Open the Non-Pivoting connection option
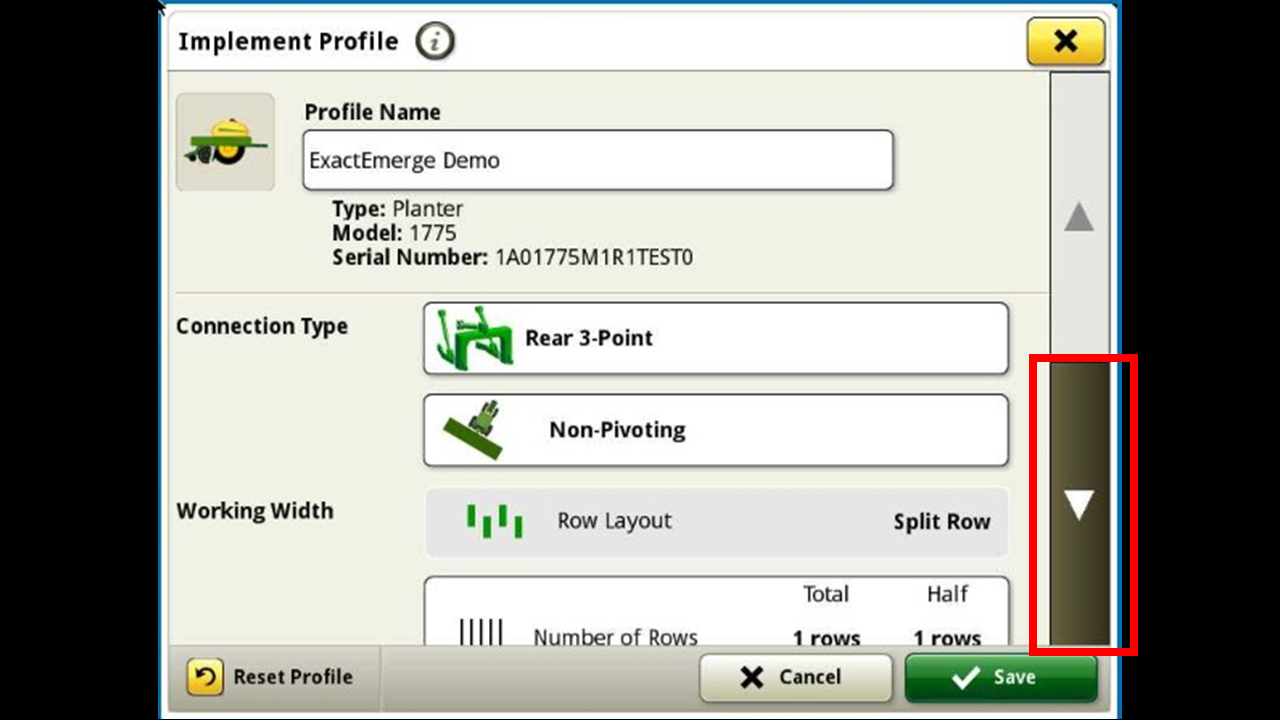This screenshot has height=720, width=1280. click(716, 430)
